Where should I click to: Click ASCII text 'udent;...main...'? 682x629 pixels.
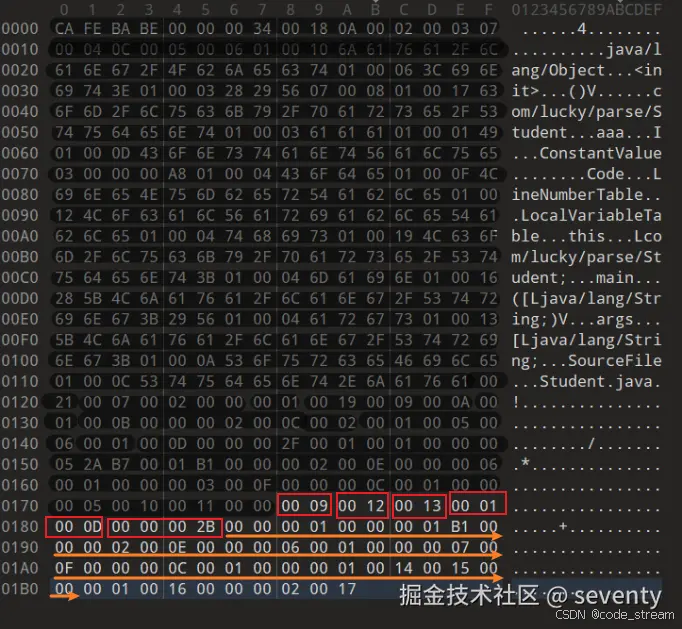(586, 278)
